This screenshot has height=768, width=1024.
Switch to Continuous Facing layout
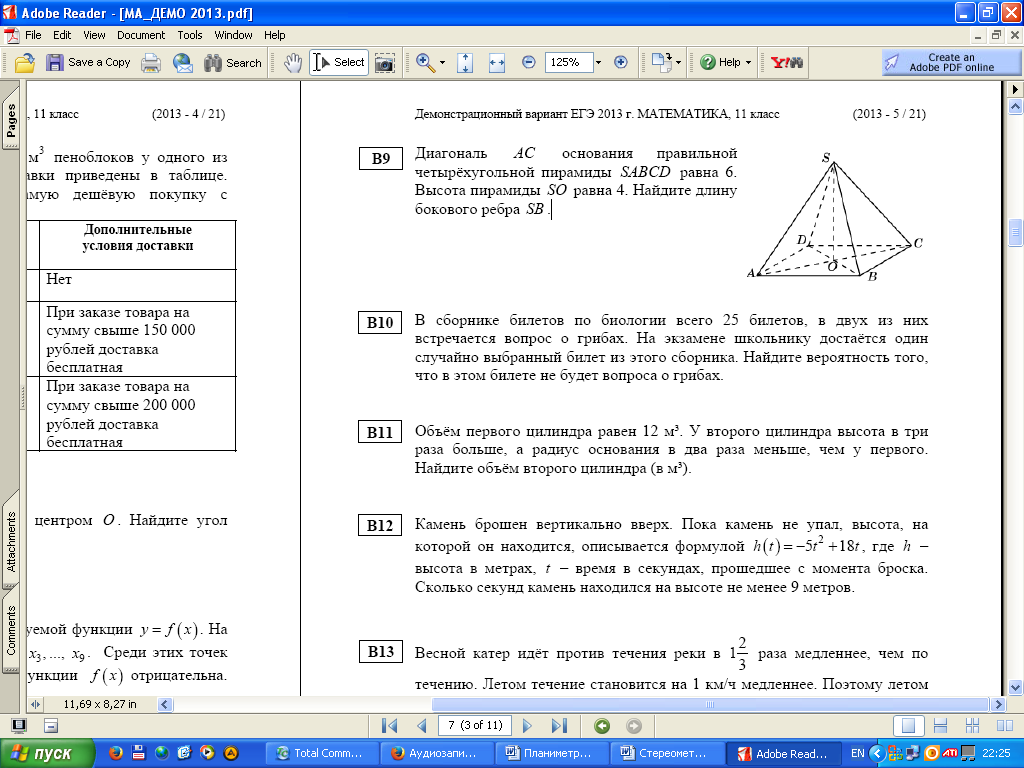coord(972,726)
